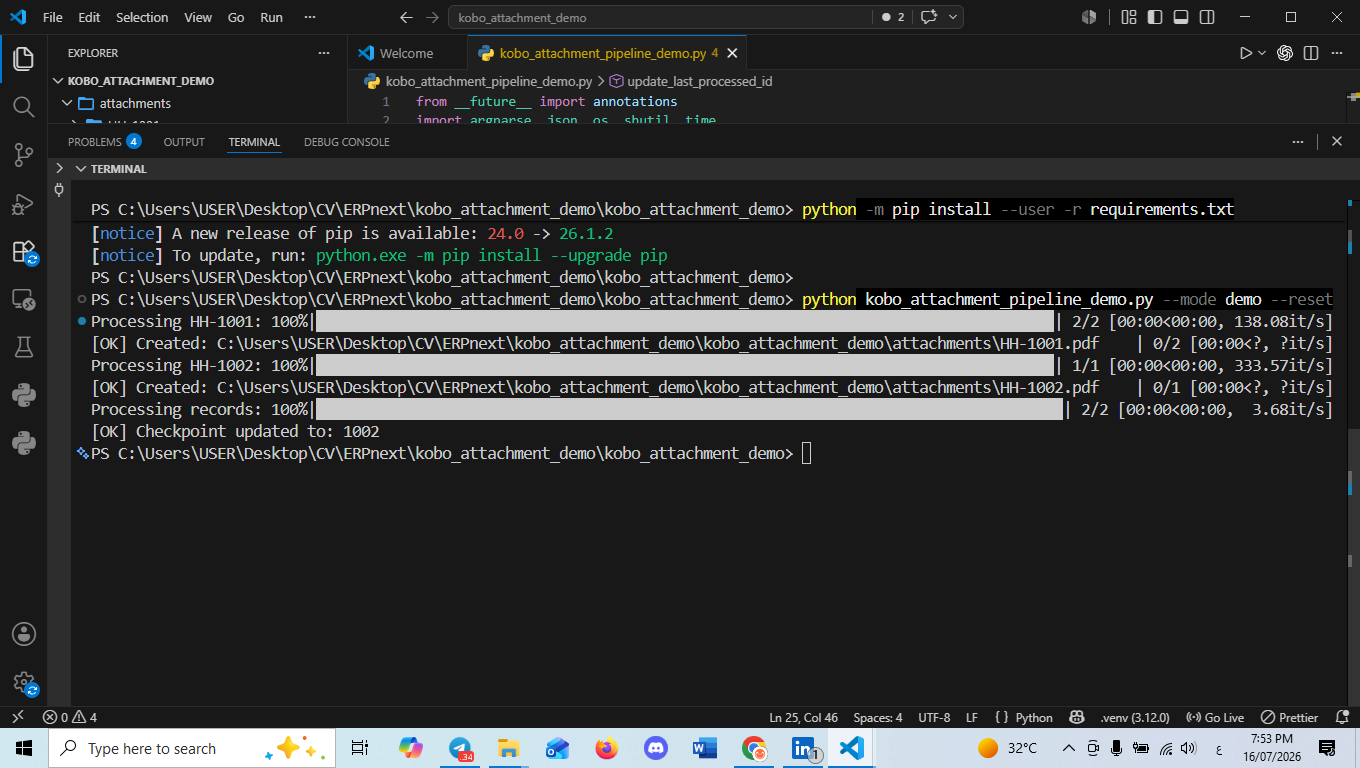Open Explorer Views and More Actions ellipsis
Screen dimensions: 1360x768
(323, 53)
